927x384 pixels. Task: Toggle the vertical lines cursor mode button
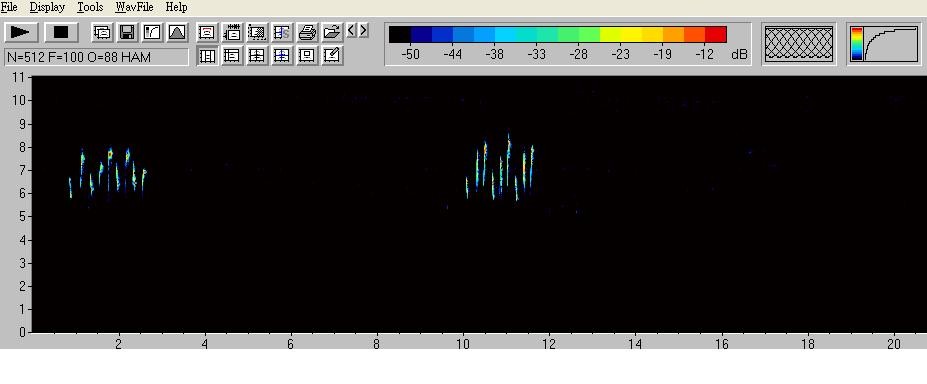207,56
